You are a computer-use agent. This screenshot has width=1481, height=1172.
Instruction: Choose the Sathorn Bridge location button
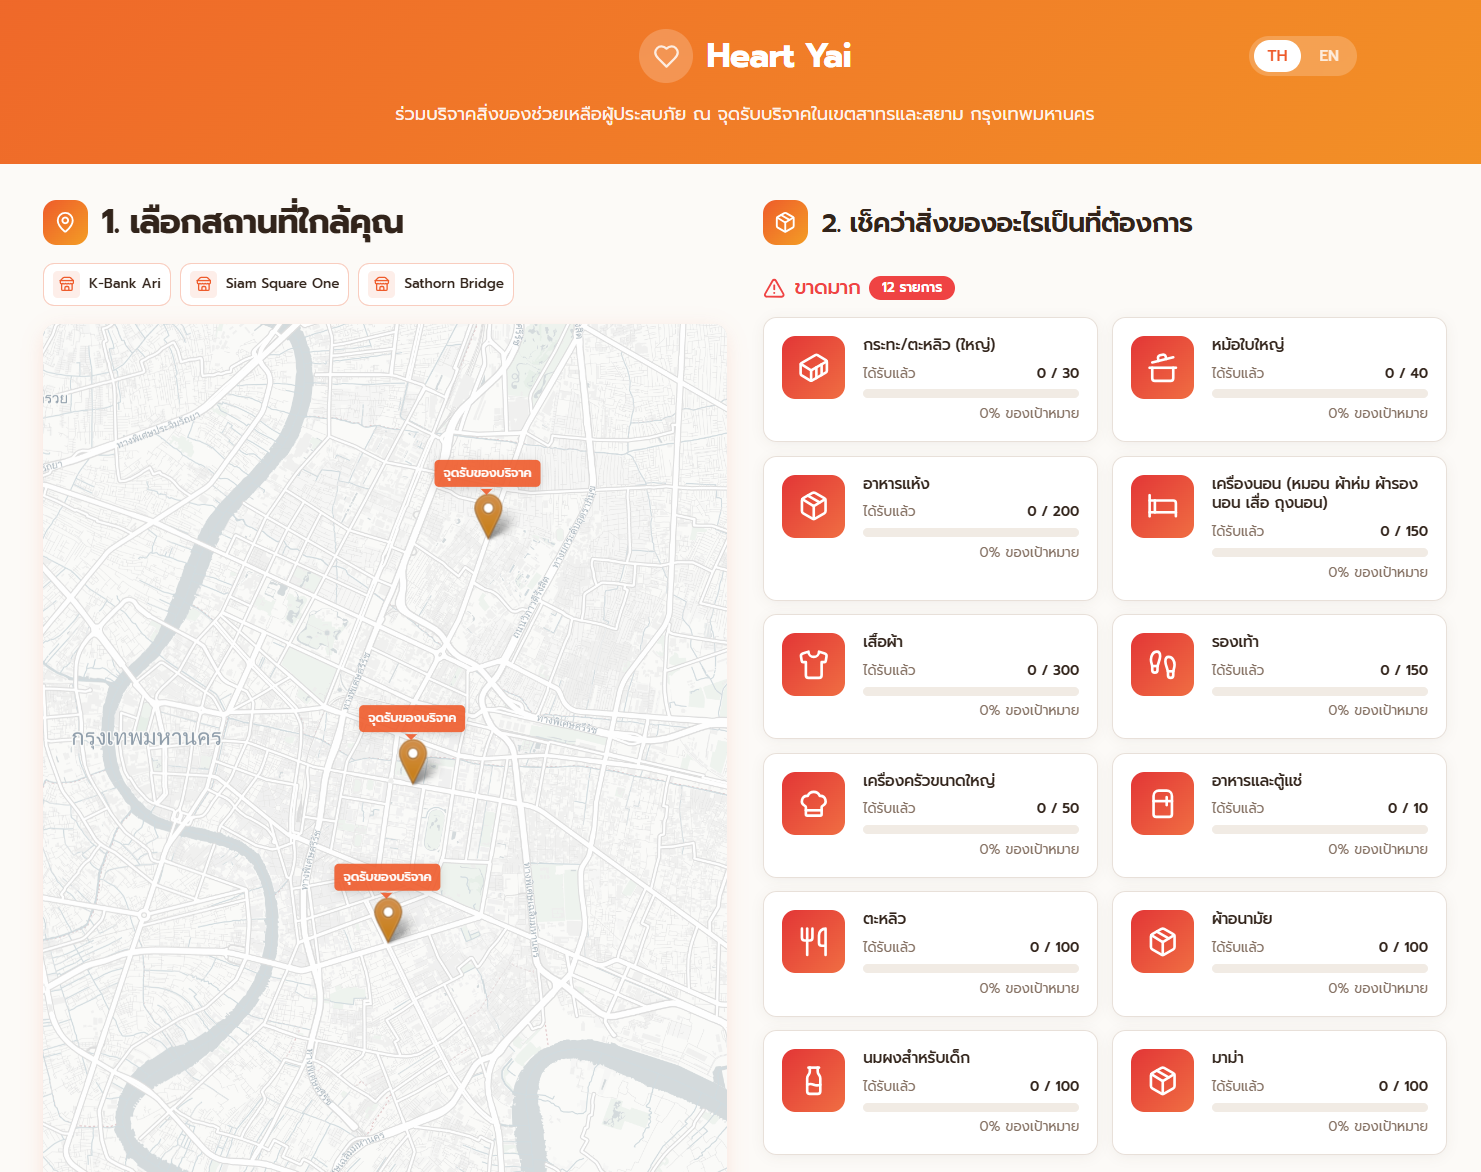(x=436, y=284)
